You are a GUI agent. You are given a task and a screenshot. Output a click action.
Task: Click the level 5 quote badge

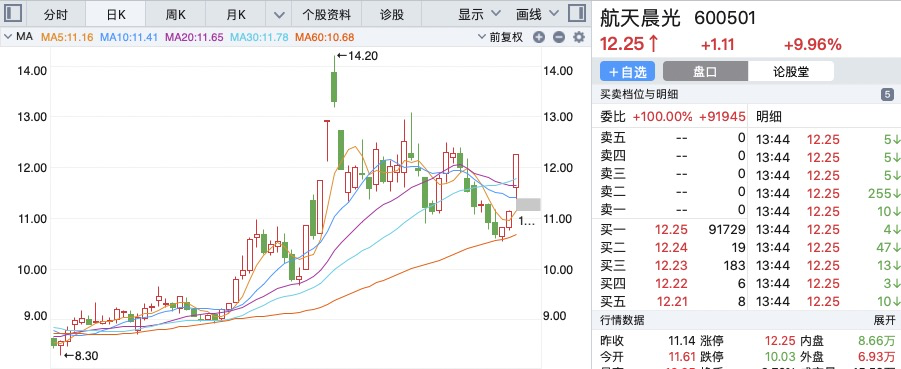click(x=888, y=94)
